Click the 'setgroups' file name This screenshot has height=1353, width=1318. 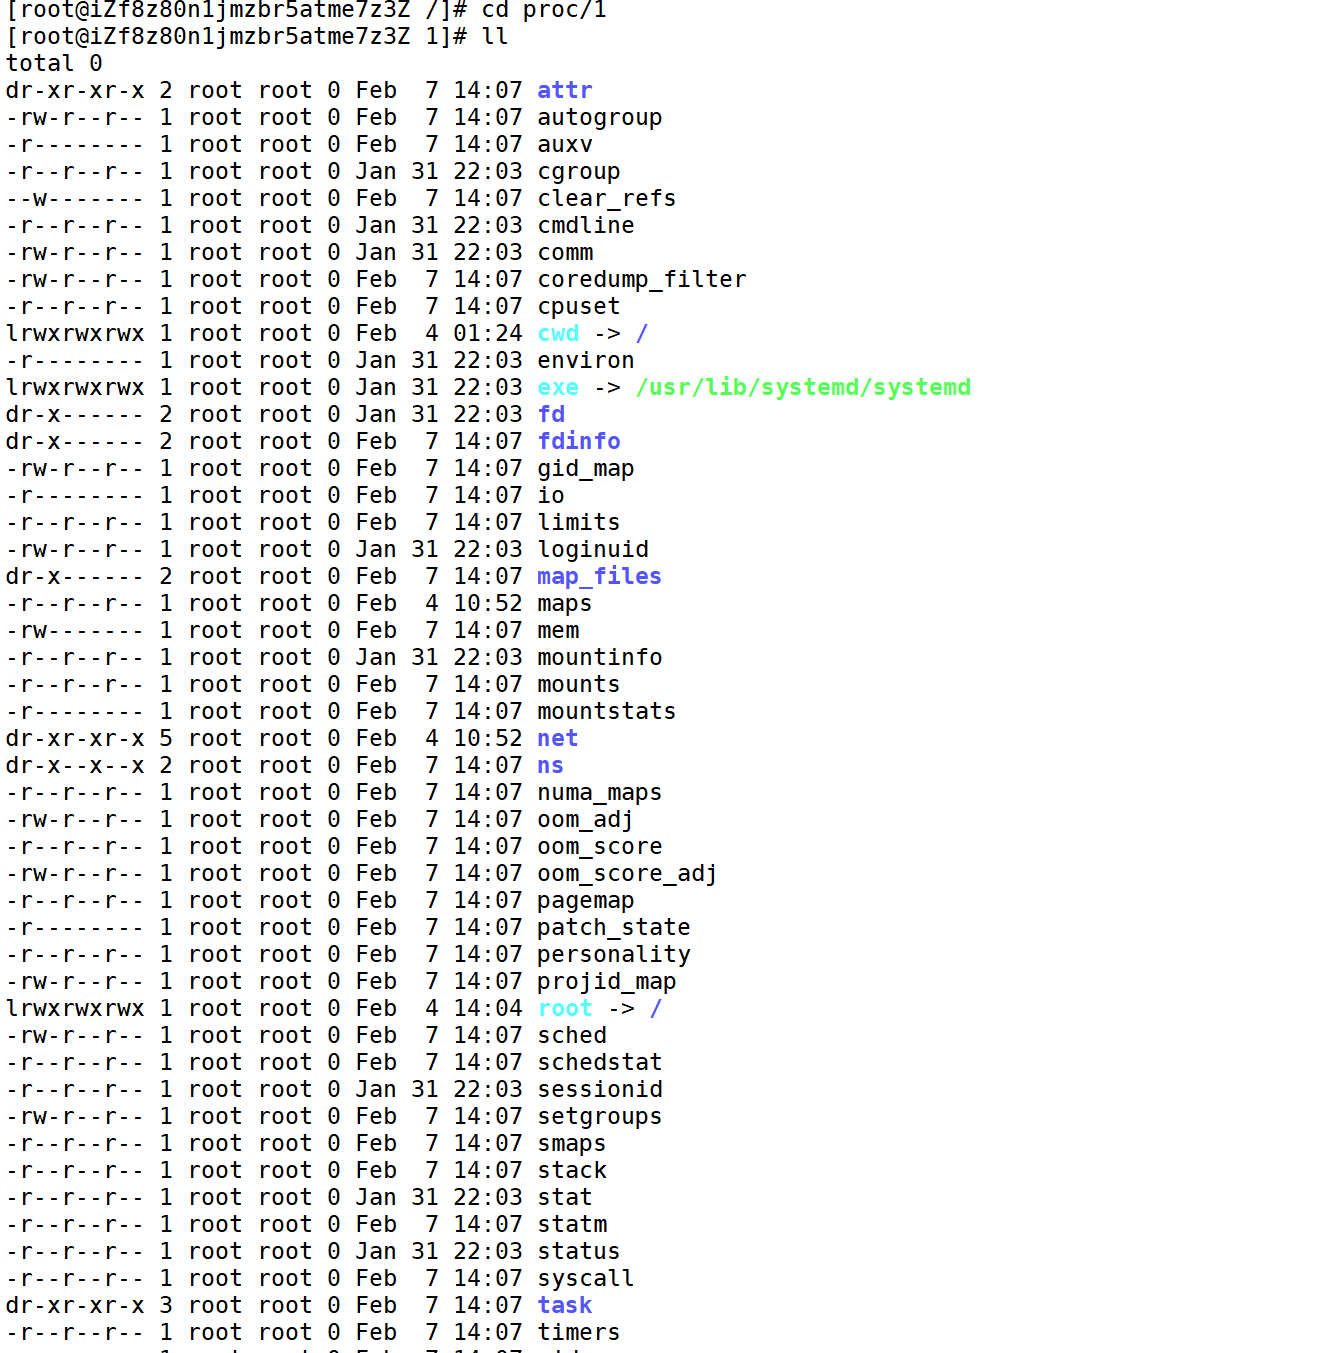pyautogui.click(x=600, y=1116)
